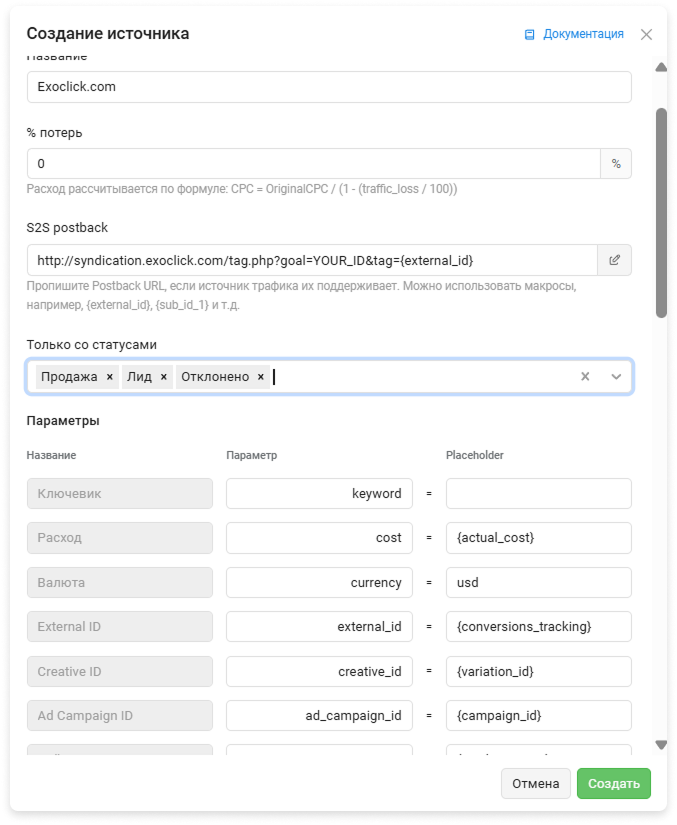This screenshot has height=825, width=677.
Task: Remove the Лид status tag
Action: pyautogui.click(x=164, y=377)
